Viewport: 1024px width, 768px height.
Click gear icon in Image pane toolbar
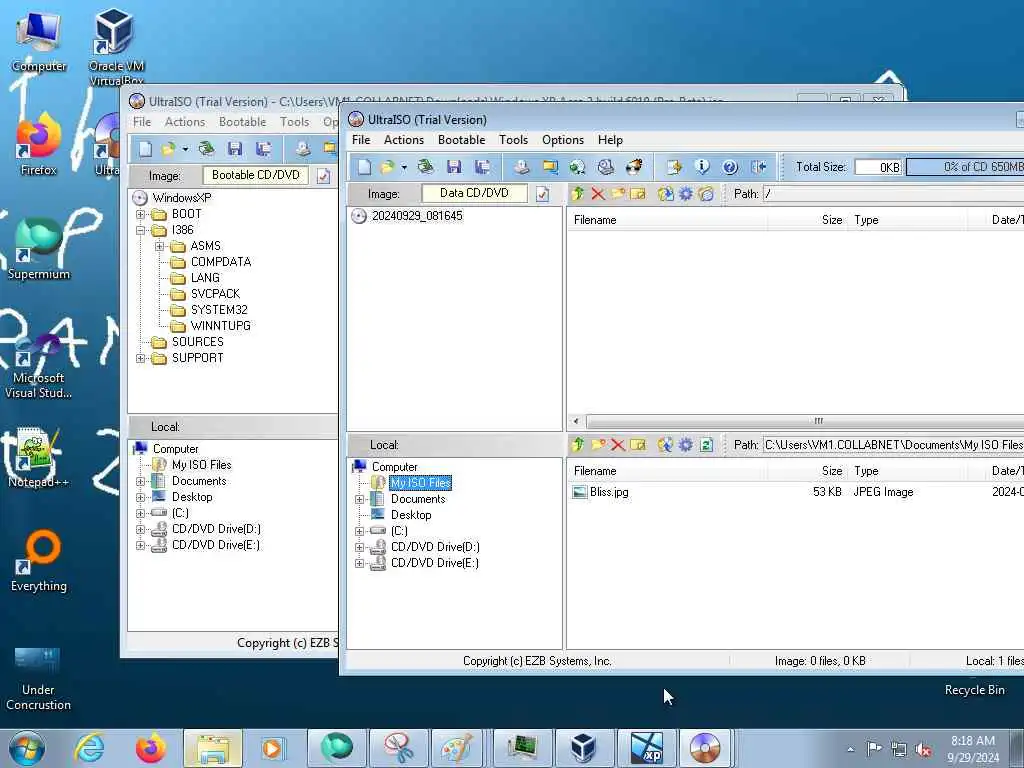click(686, 194)
